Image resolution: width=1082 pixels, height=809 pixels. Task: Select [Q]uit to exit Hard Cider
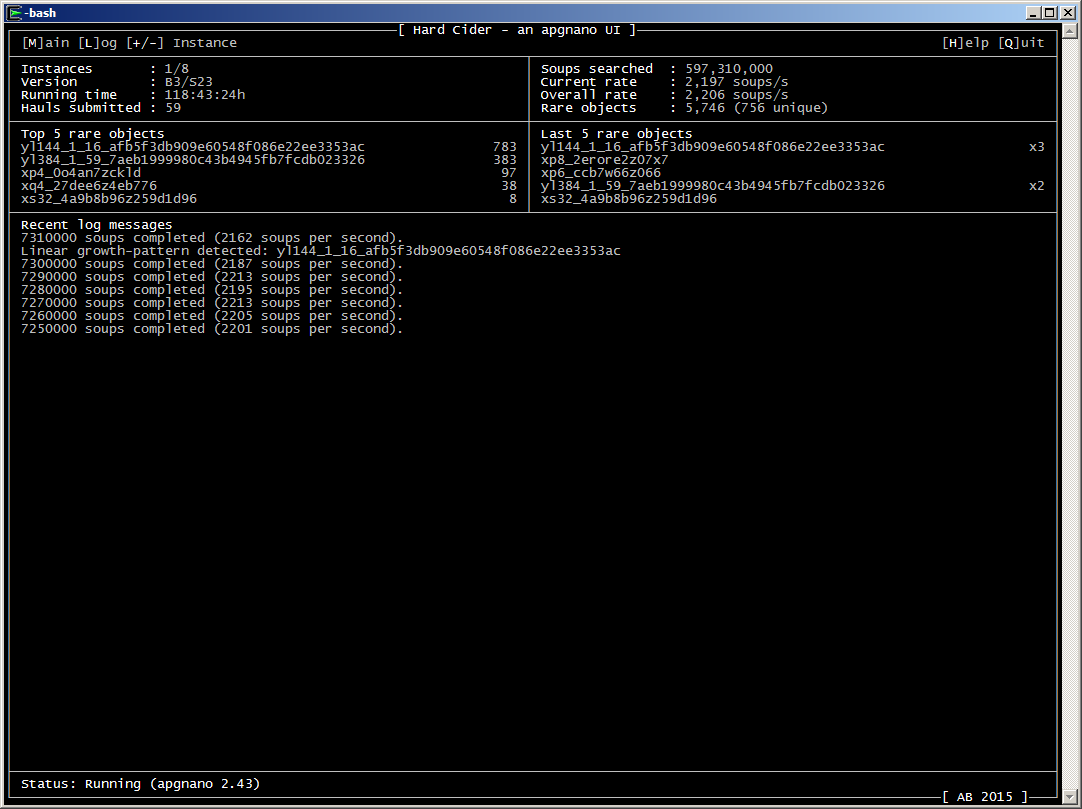point(1021,43)
